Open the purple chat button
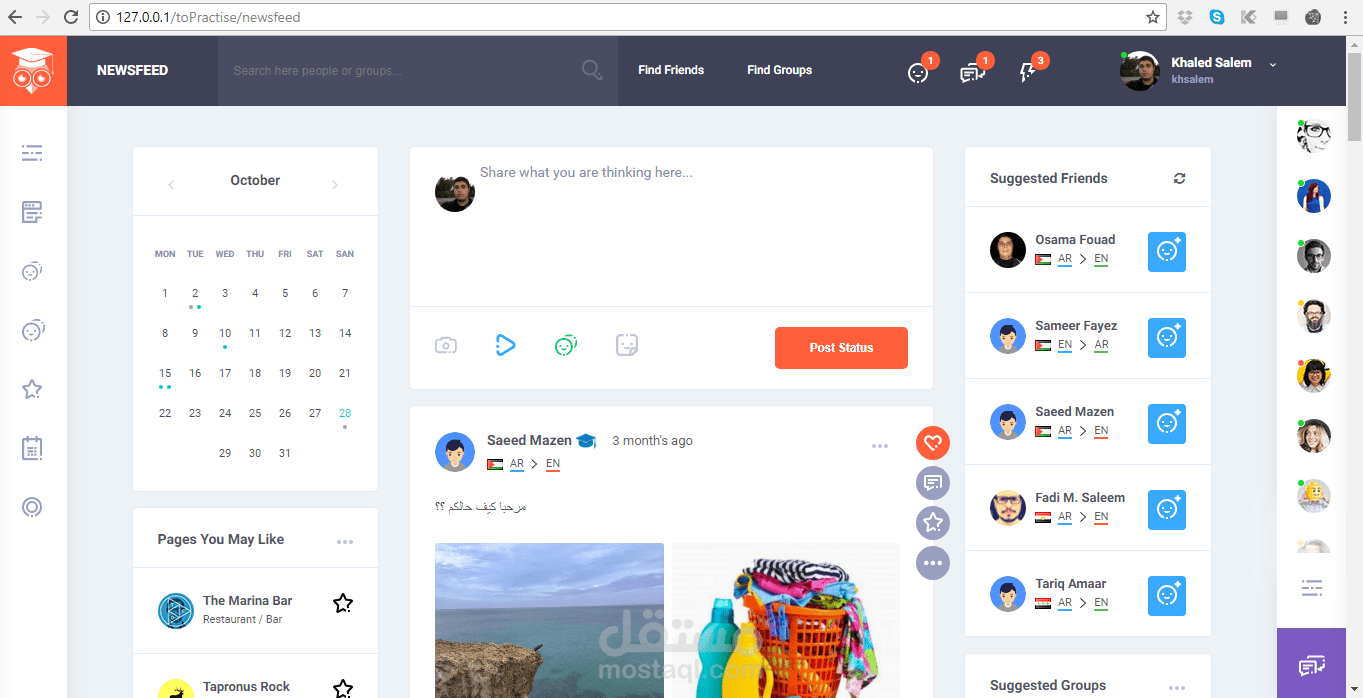Viewport: 1363px width, 698px height. [1311, 663]
